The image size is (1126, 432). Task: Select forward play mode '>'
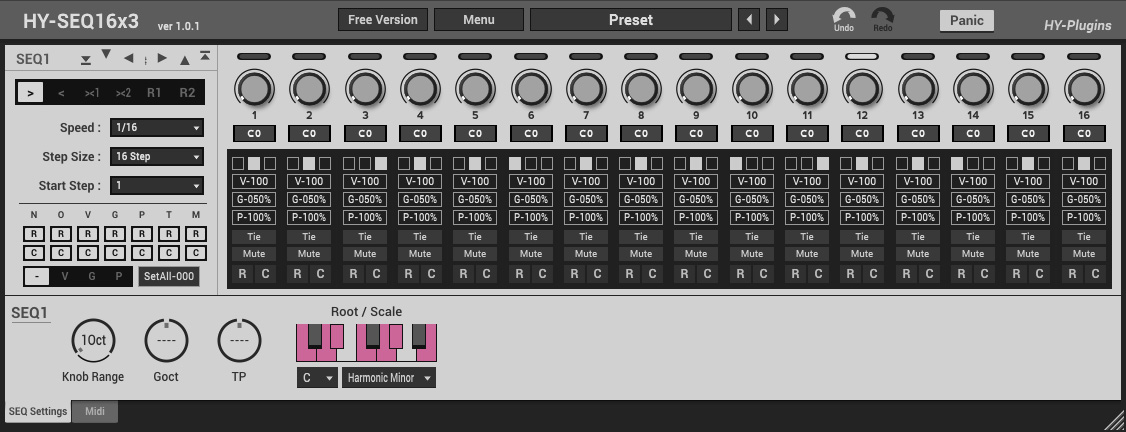click(30, 93)
